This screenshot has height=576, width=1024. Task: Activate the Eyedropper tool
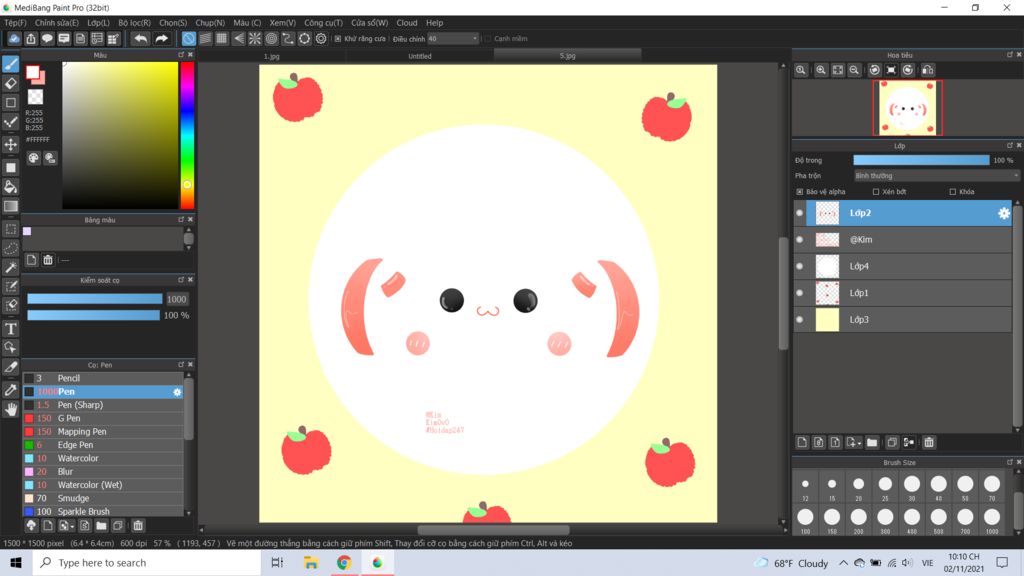10,390
